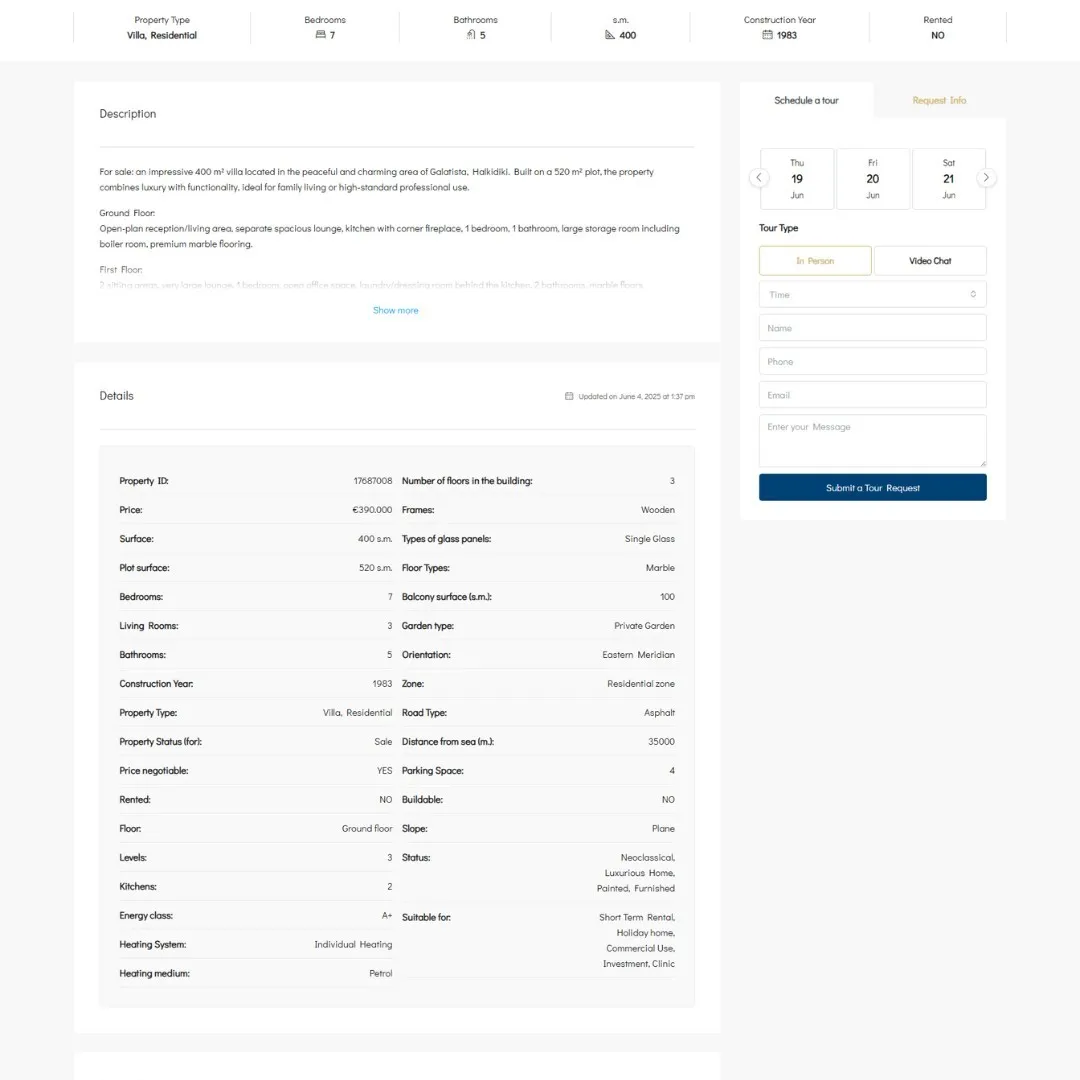This screenshot has width=1080, height=1080.
Task: Click Balcony surface value 100
Action: (667, 596)
